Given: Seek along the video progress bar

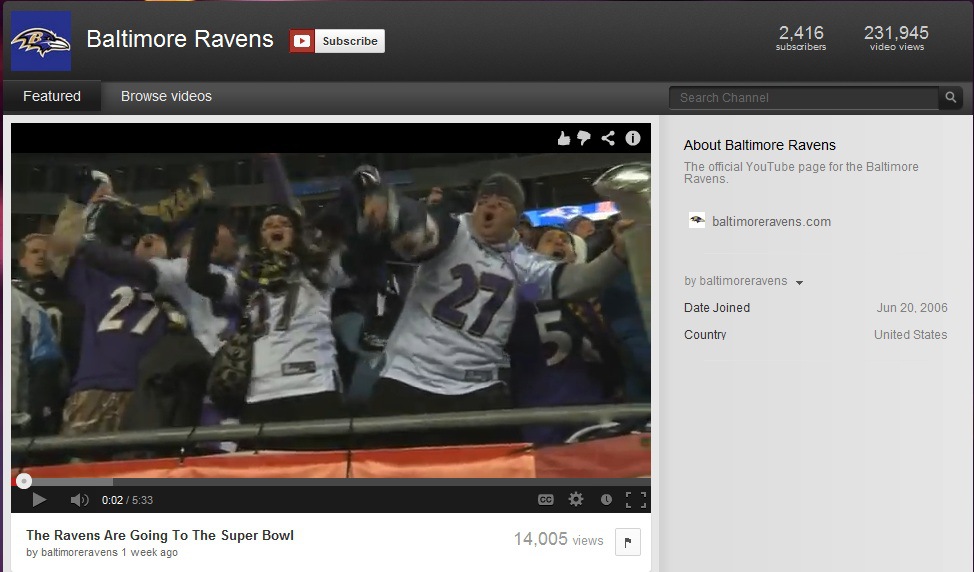Looking at the screenshot, I should click(331, 481).
